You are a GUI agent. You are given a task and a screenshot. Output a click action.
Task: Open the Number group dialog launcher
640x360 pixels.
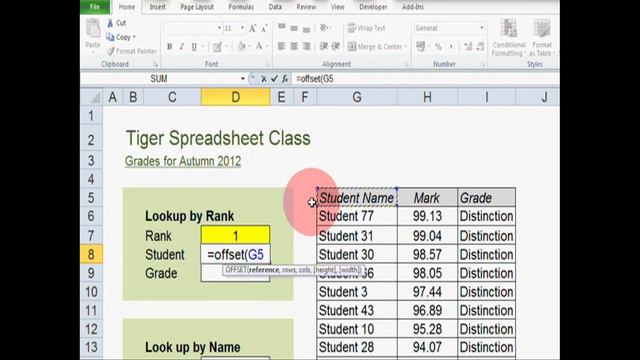tap(482, 64)
